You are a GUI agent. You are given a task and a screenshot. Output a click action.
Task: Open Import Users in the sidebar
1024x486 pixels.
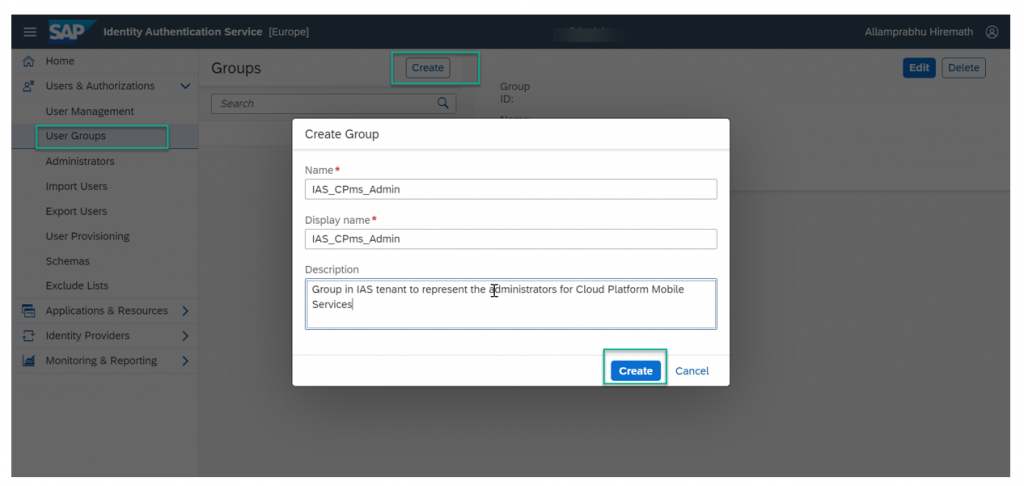point(76,186)
